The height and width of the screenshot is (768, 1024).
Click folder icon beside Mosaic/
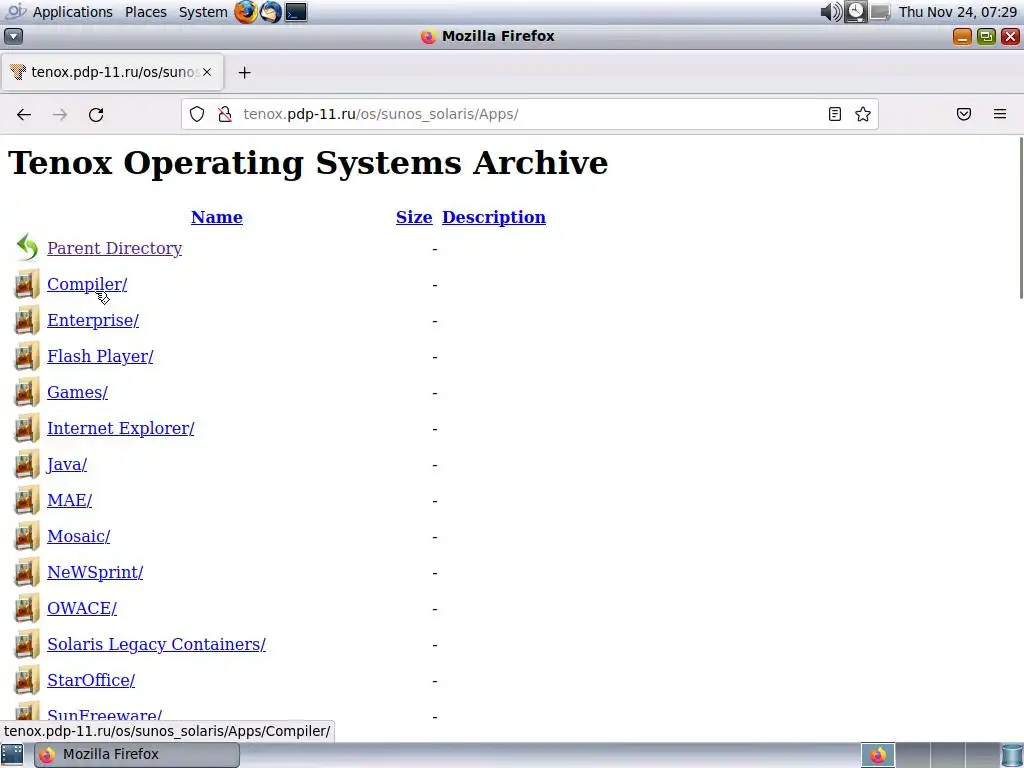point(27,536)
